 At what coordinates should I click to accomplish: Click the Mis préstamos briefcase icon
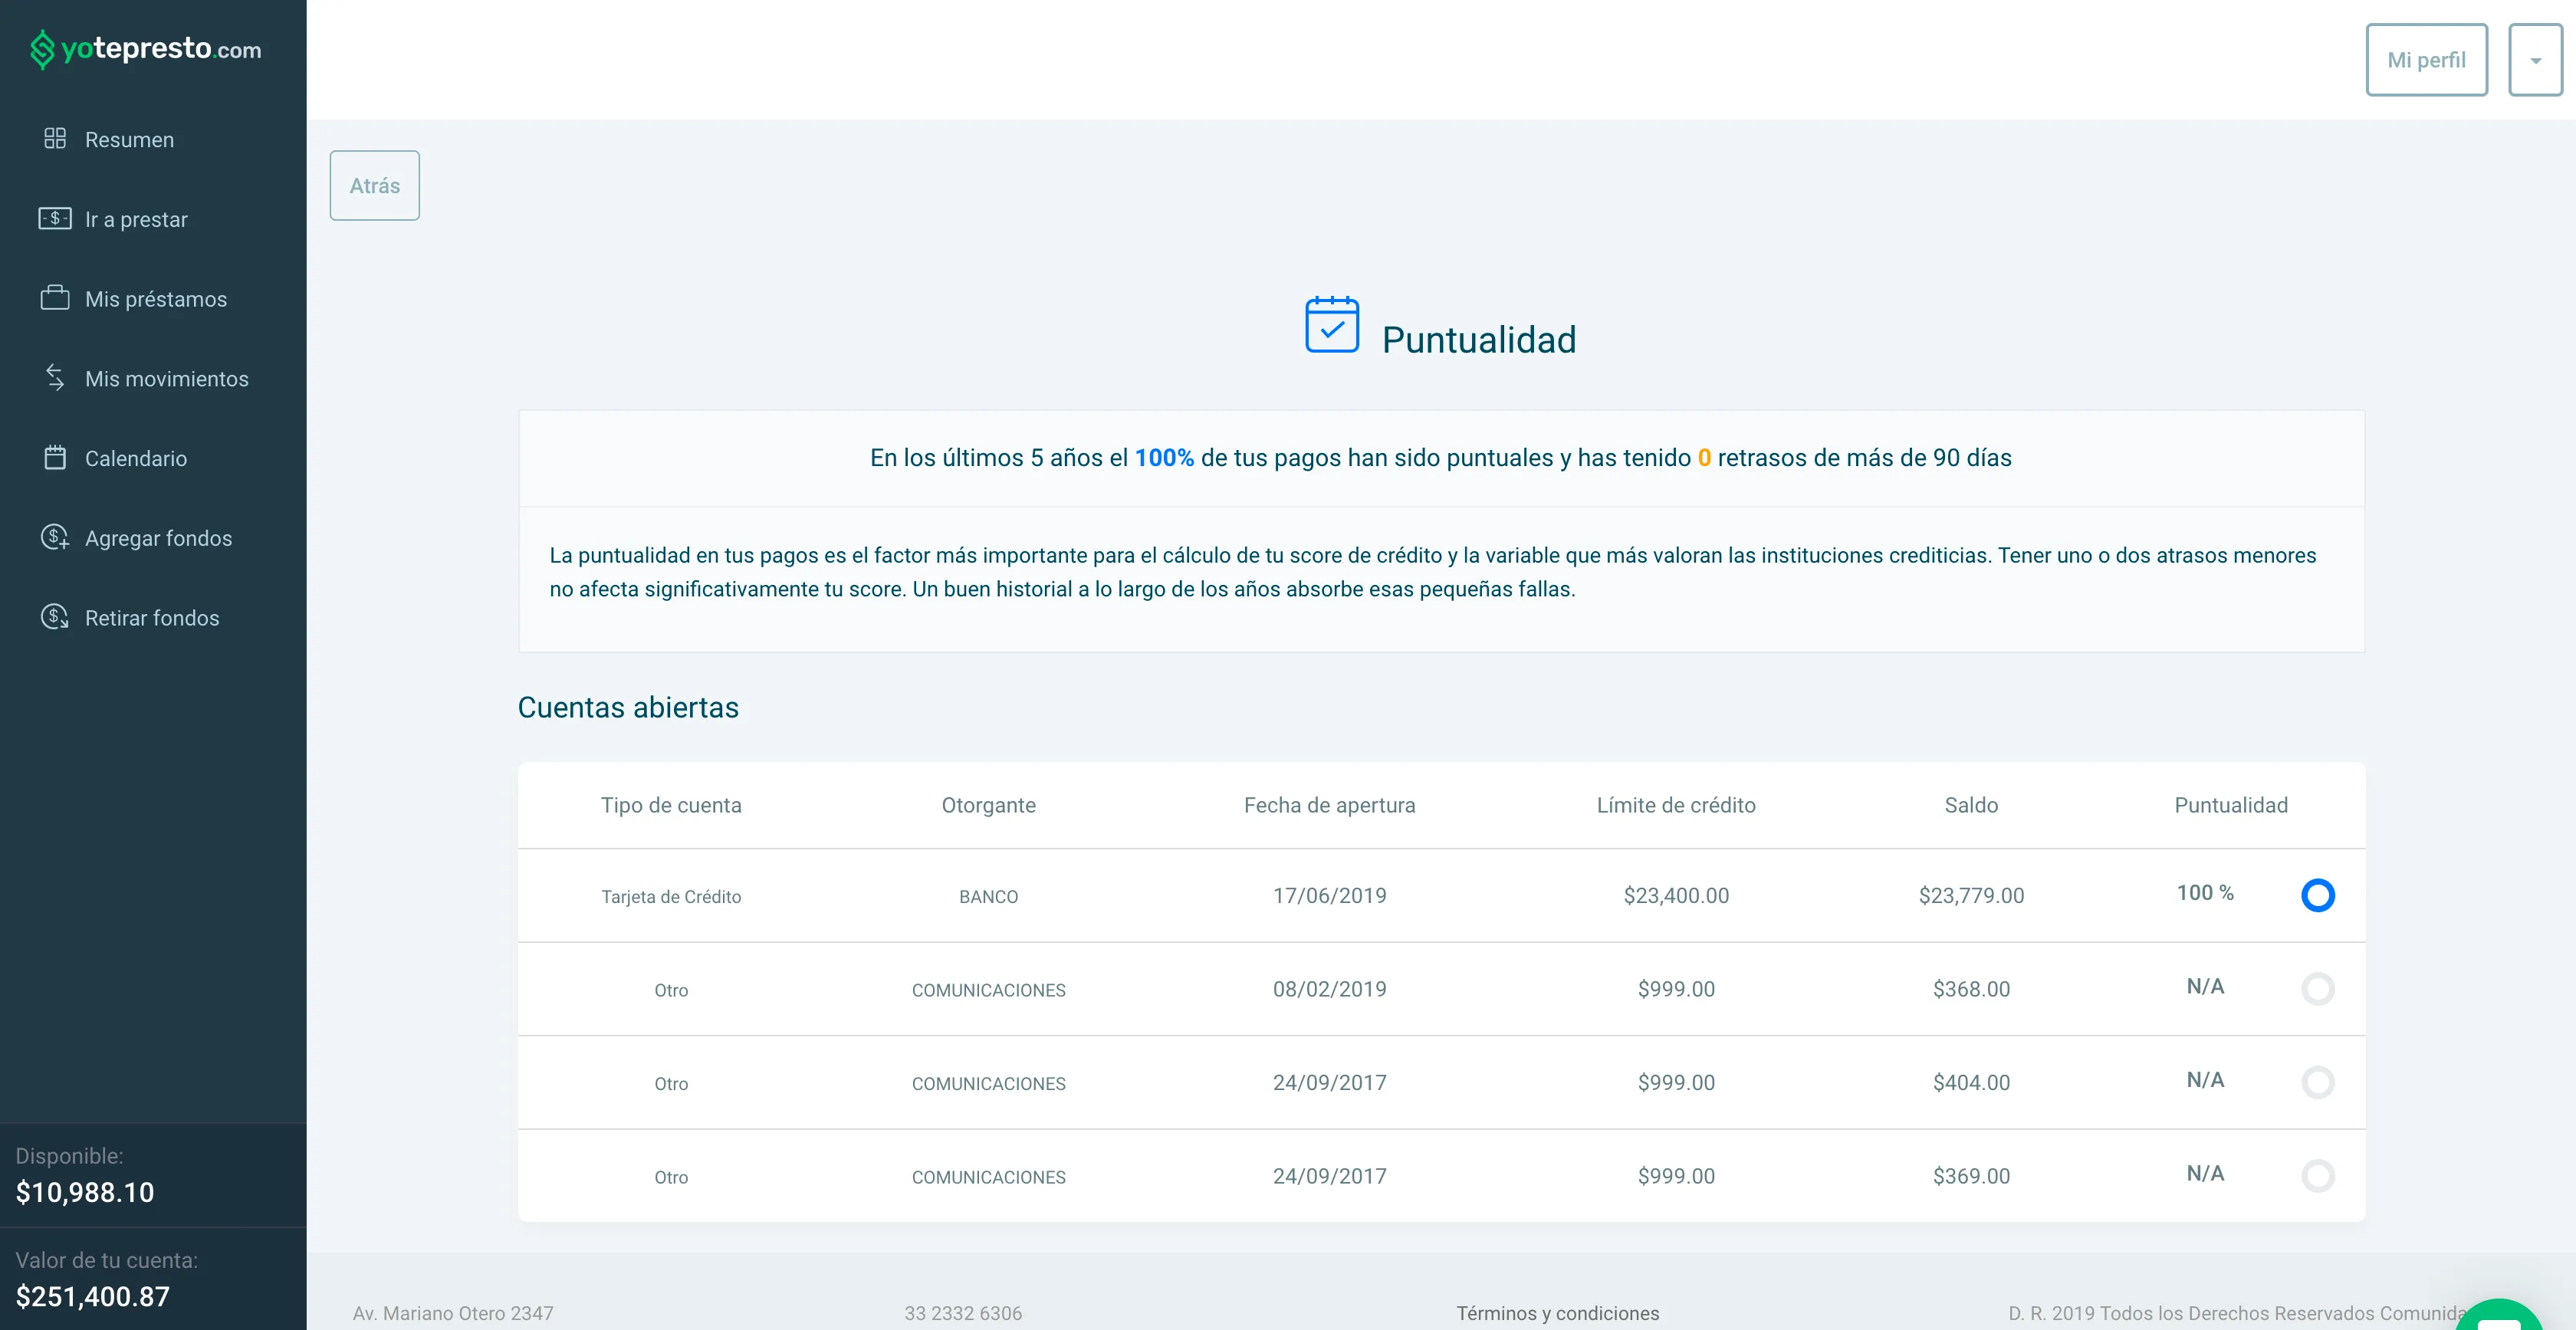click(x=55, y=298)
